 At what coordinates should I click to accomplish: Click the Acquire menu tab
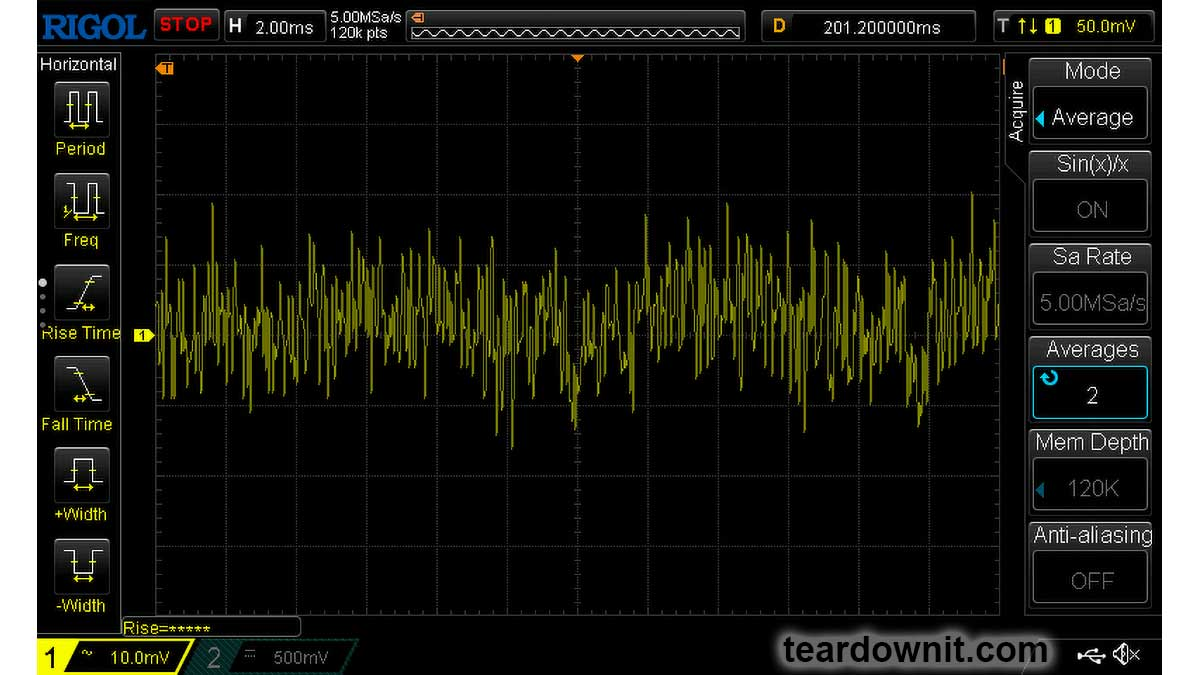(x=1016, y=111)
